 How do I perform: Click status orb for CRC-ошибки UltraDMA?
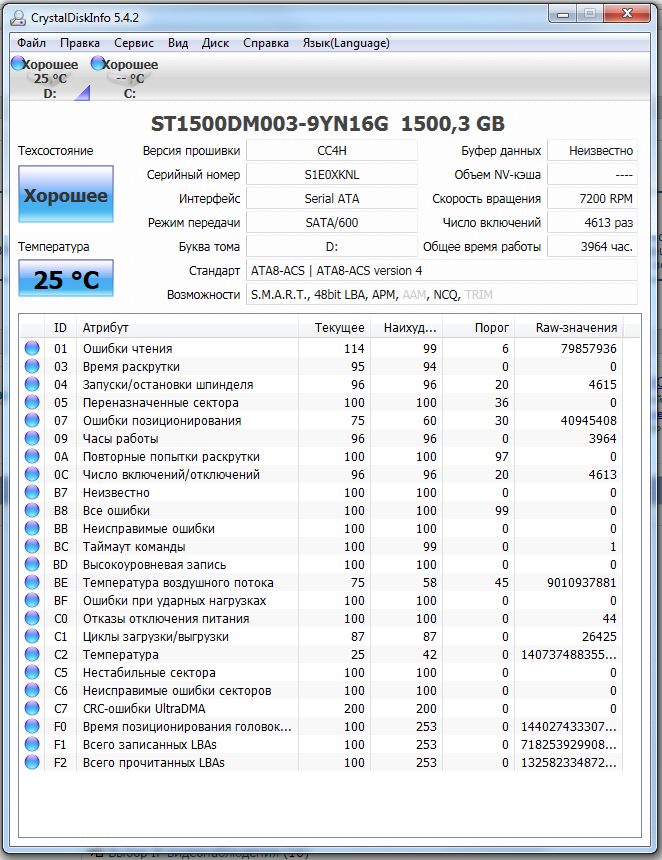click(32, 708)
